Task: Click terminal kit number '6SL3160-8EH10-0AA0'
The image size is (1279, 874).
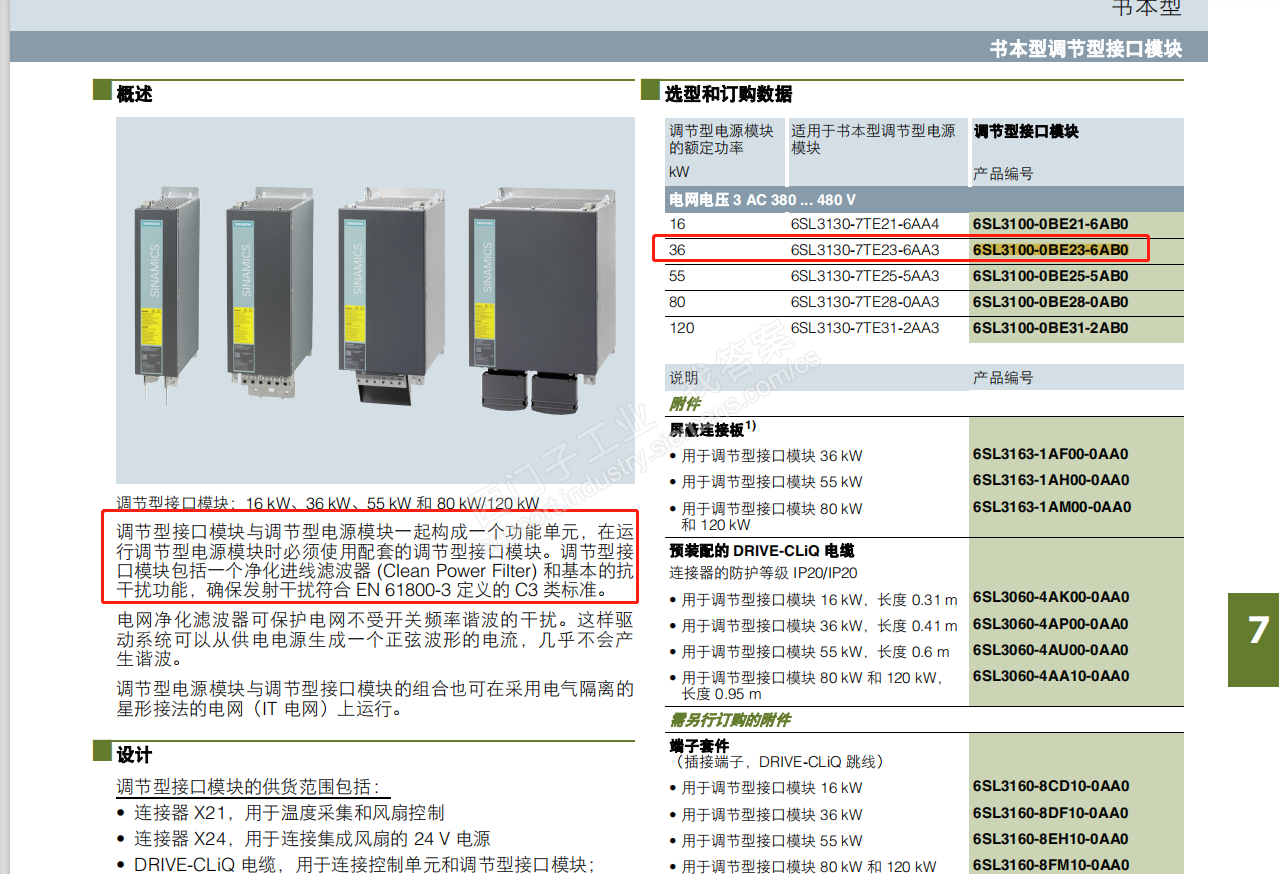Action: pos(1051,839)
